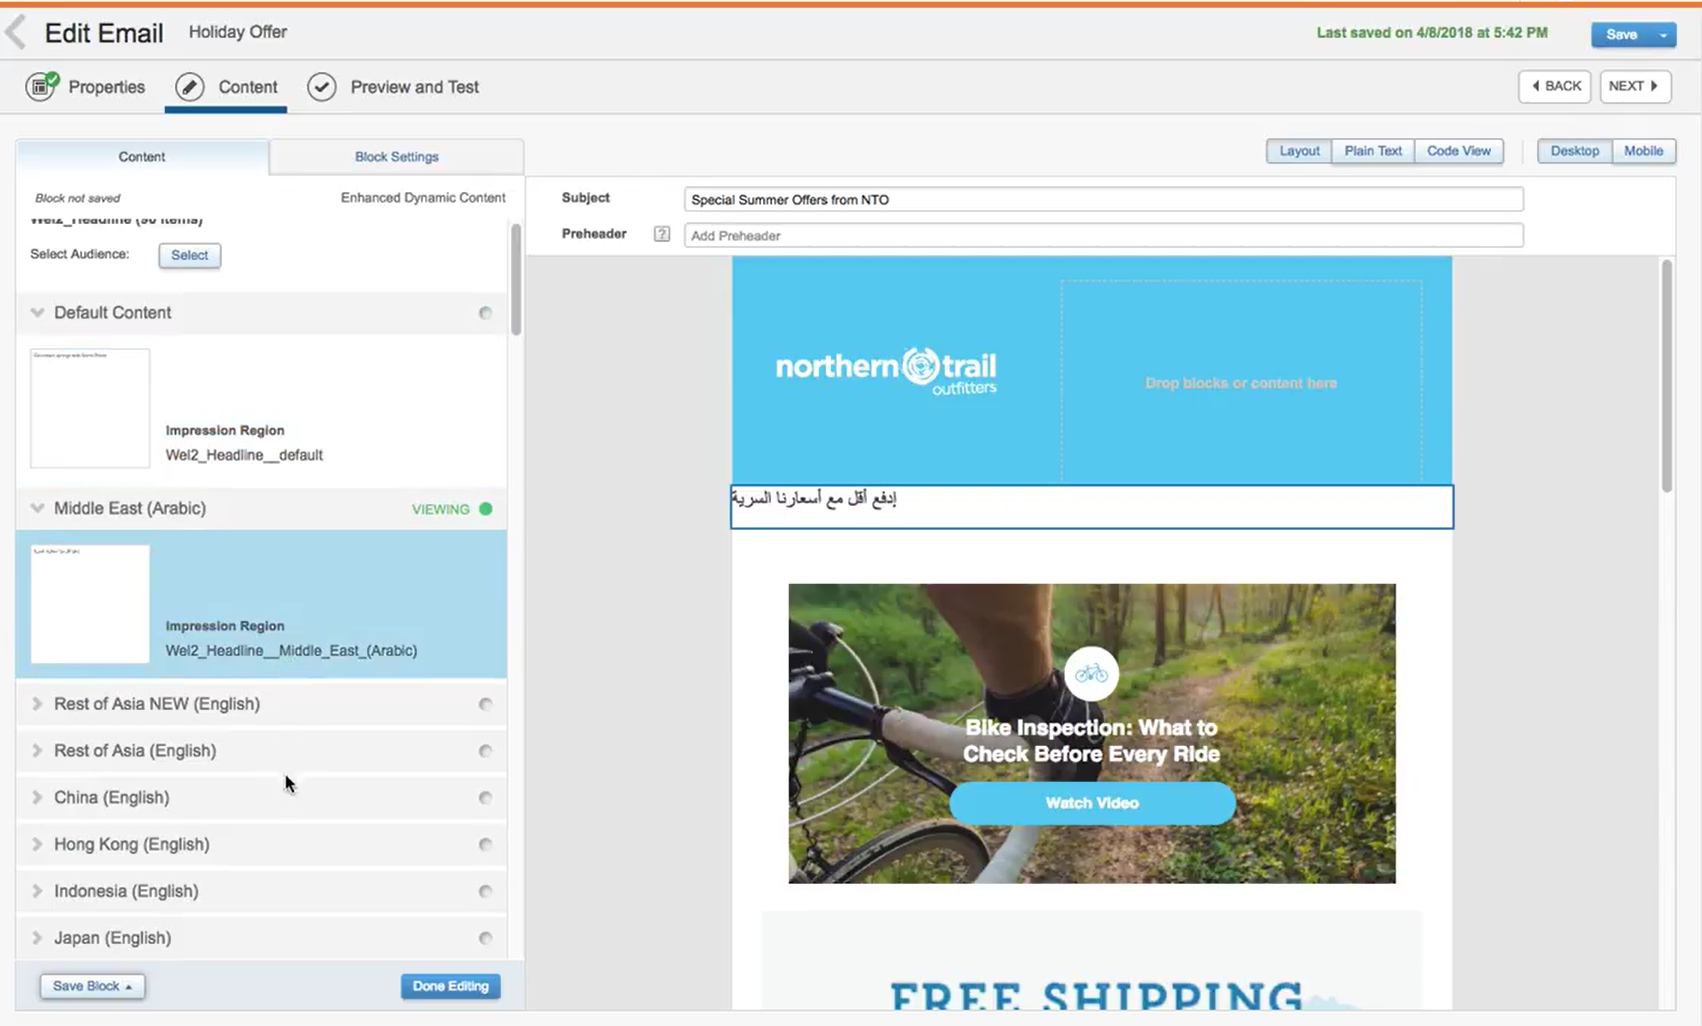Collapse the Middle East (Arabic) section
The width and height of the screenshot is (1702, 1026).
[37, 508]
